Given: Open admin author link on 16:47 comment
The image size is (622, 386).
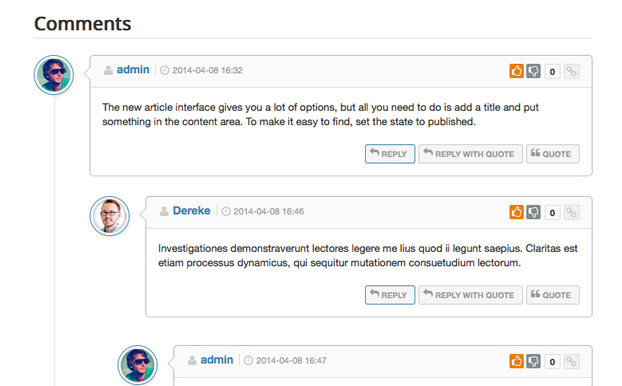Looking at the screenshot, I should tap(217, 360).
